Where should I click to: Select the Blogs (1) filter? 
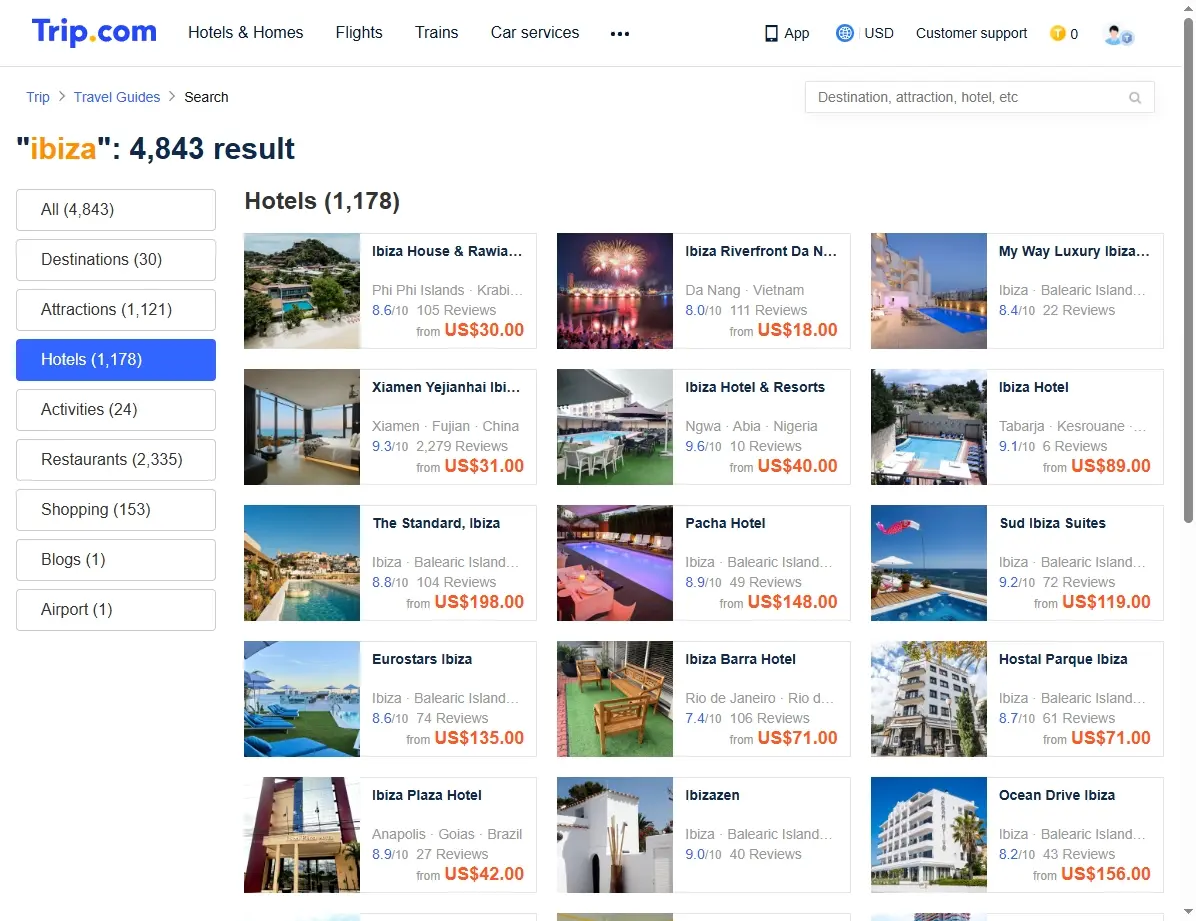coord(116,560)
